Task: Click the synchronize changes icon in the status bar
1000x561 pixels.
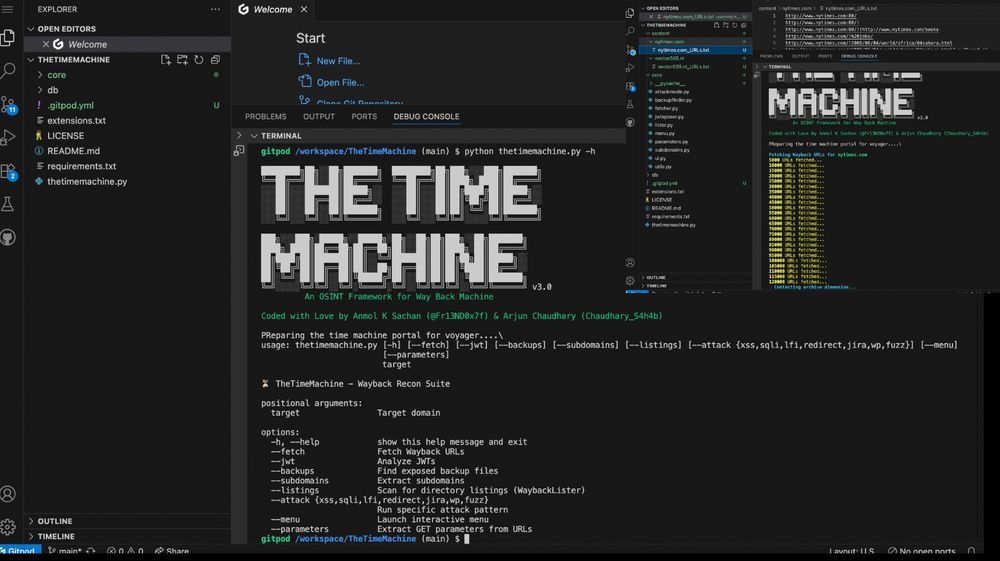Action: [x=91, y=551]
